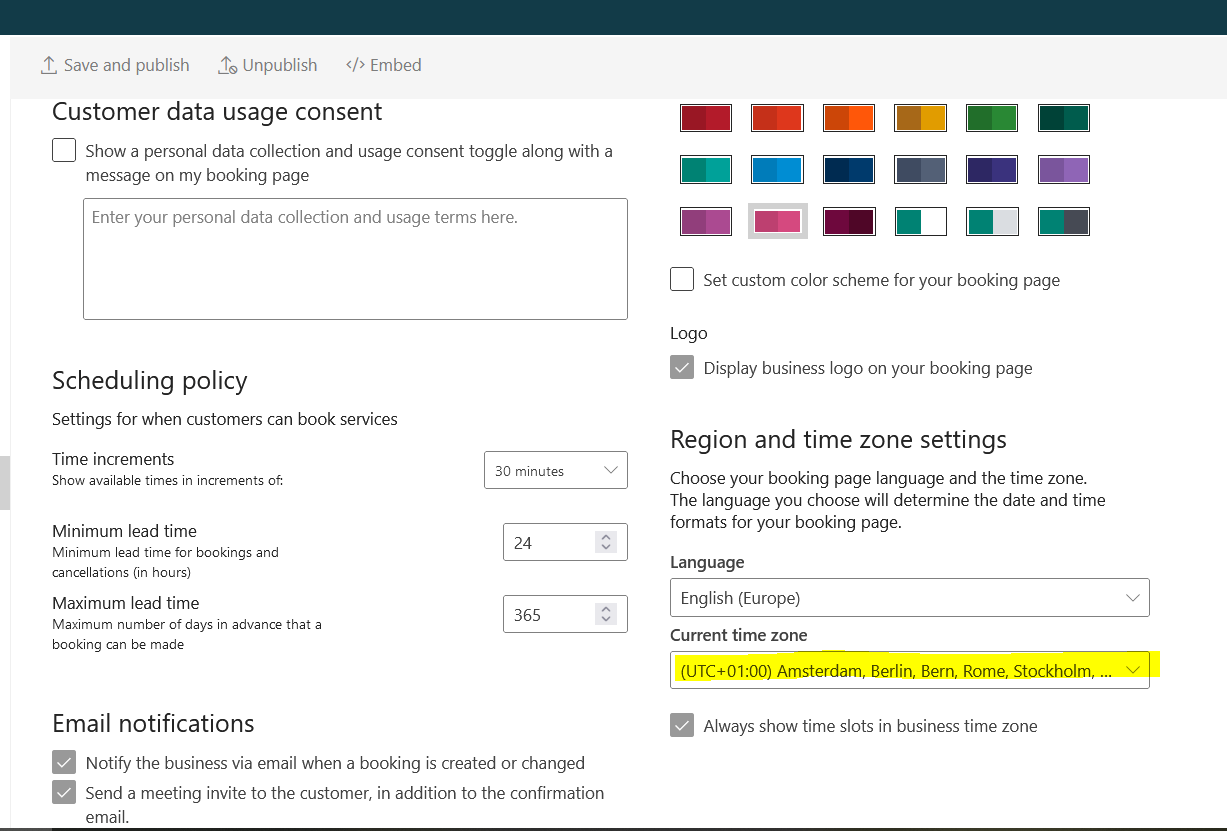Click the Maximum lead time field showing 365

coord(565,614)
